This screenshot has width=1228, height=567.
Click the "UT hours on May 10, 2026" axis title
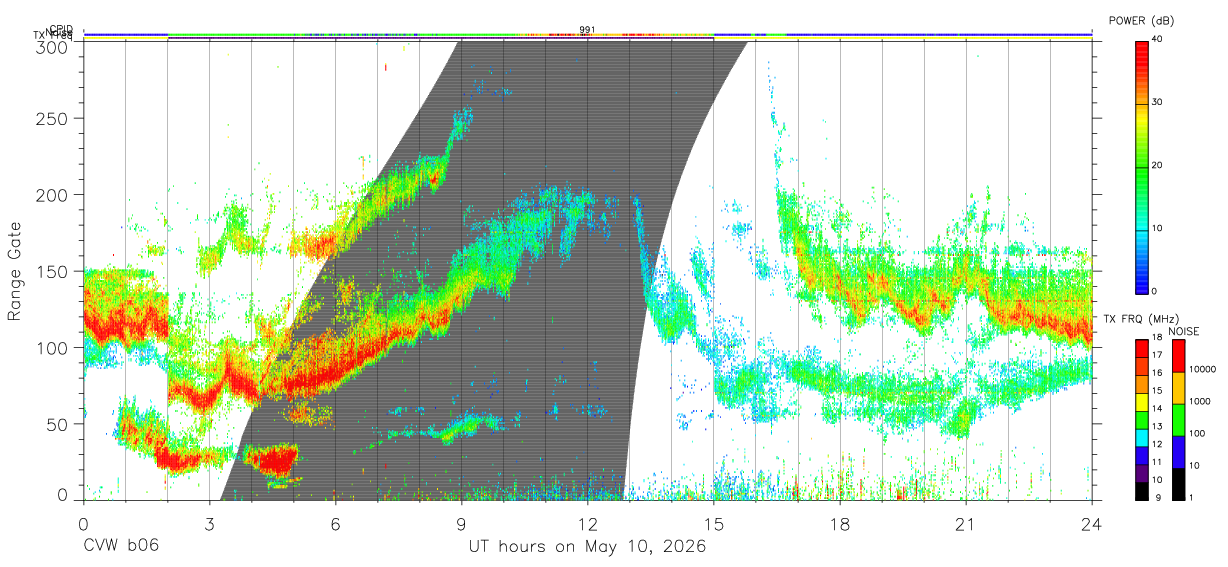(x=587, y=546)
